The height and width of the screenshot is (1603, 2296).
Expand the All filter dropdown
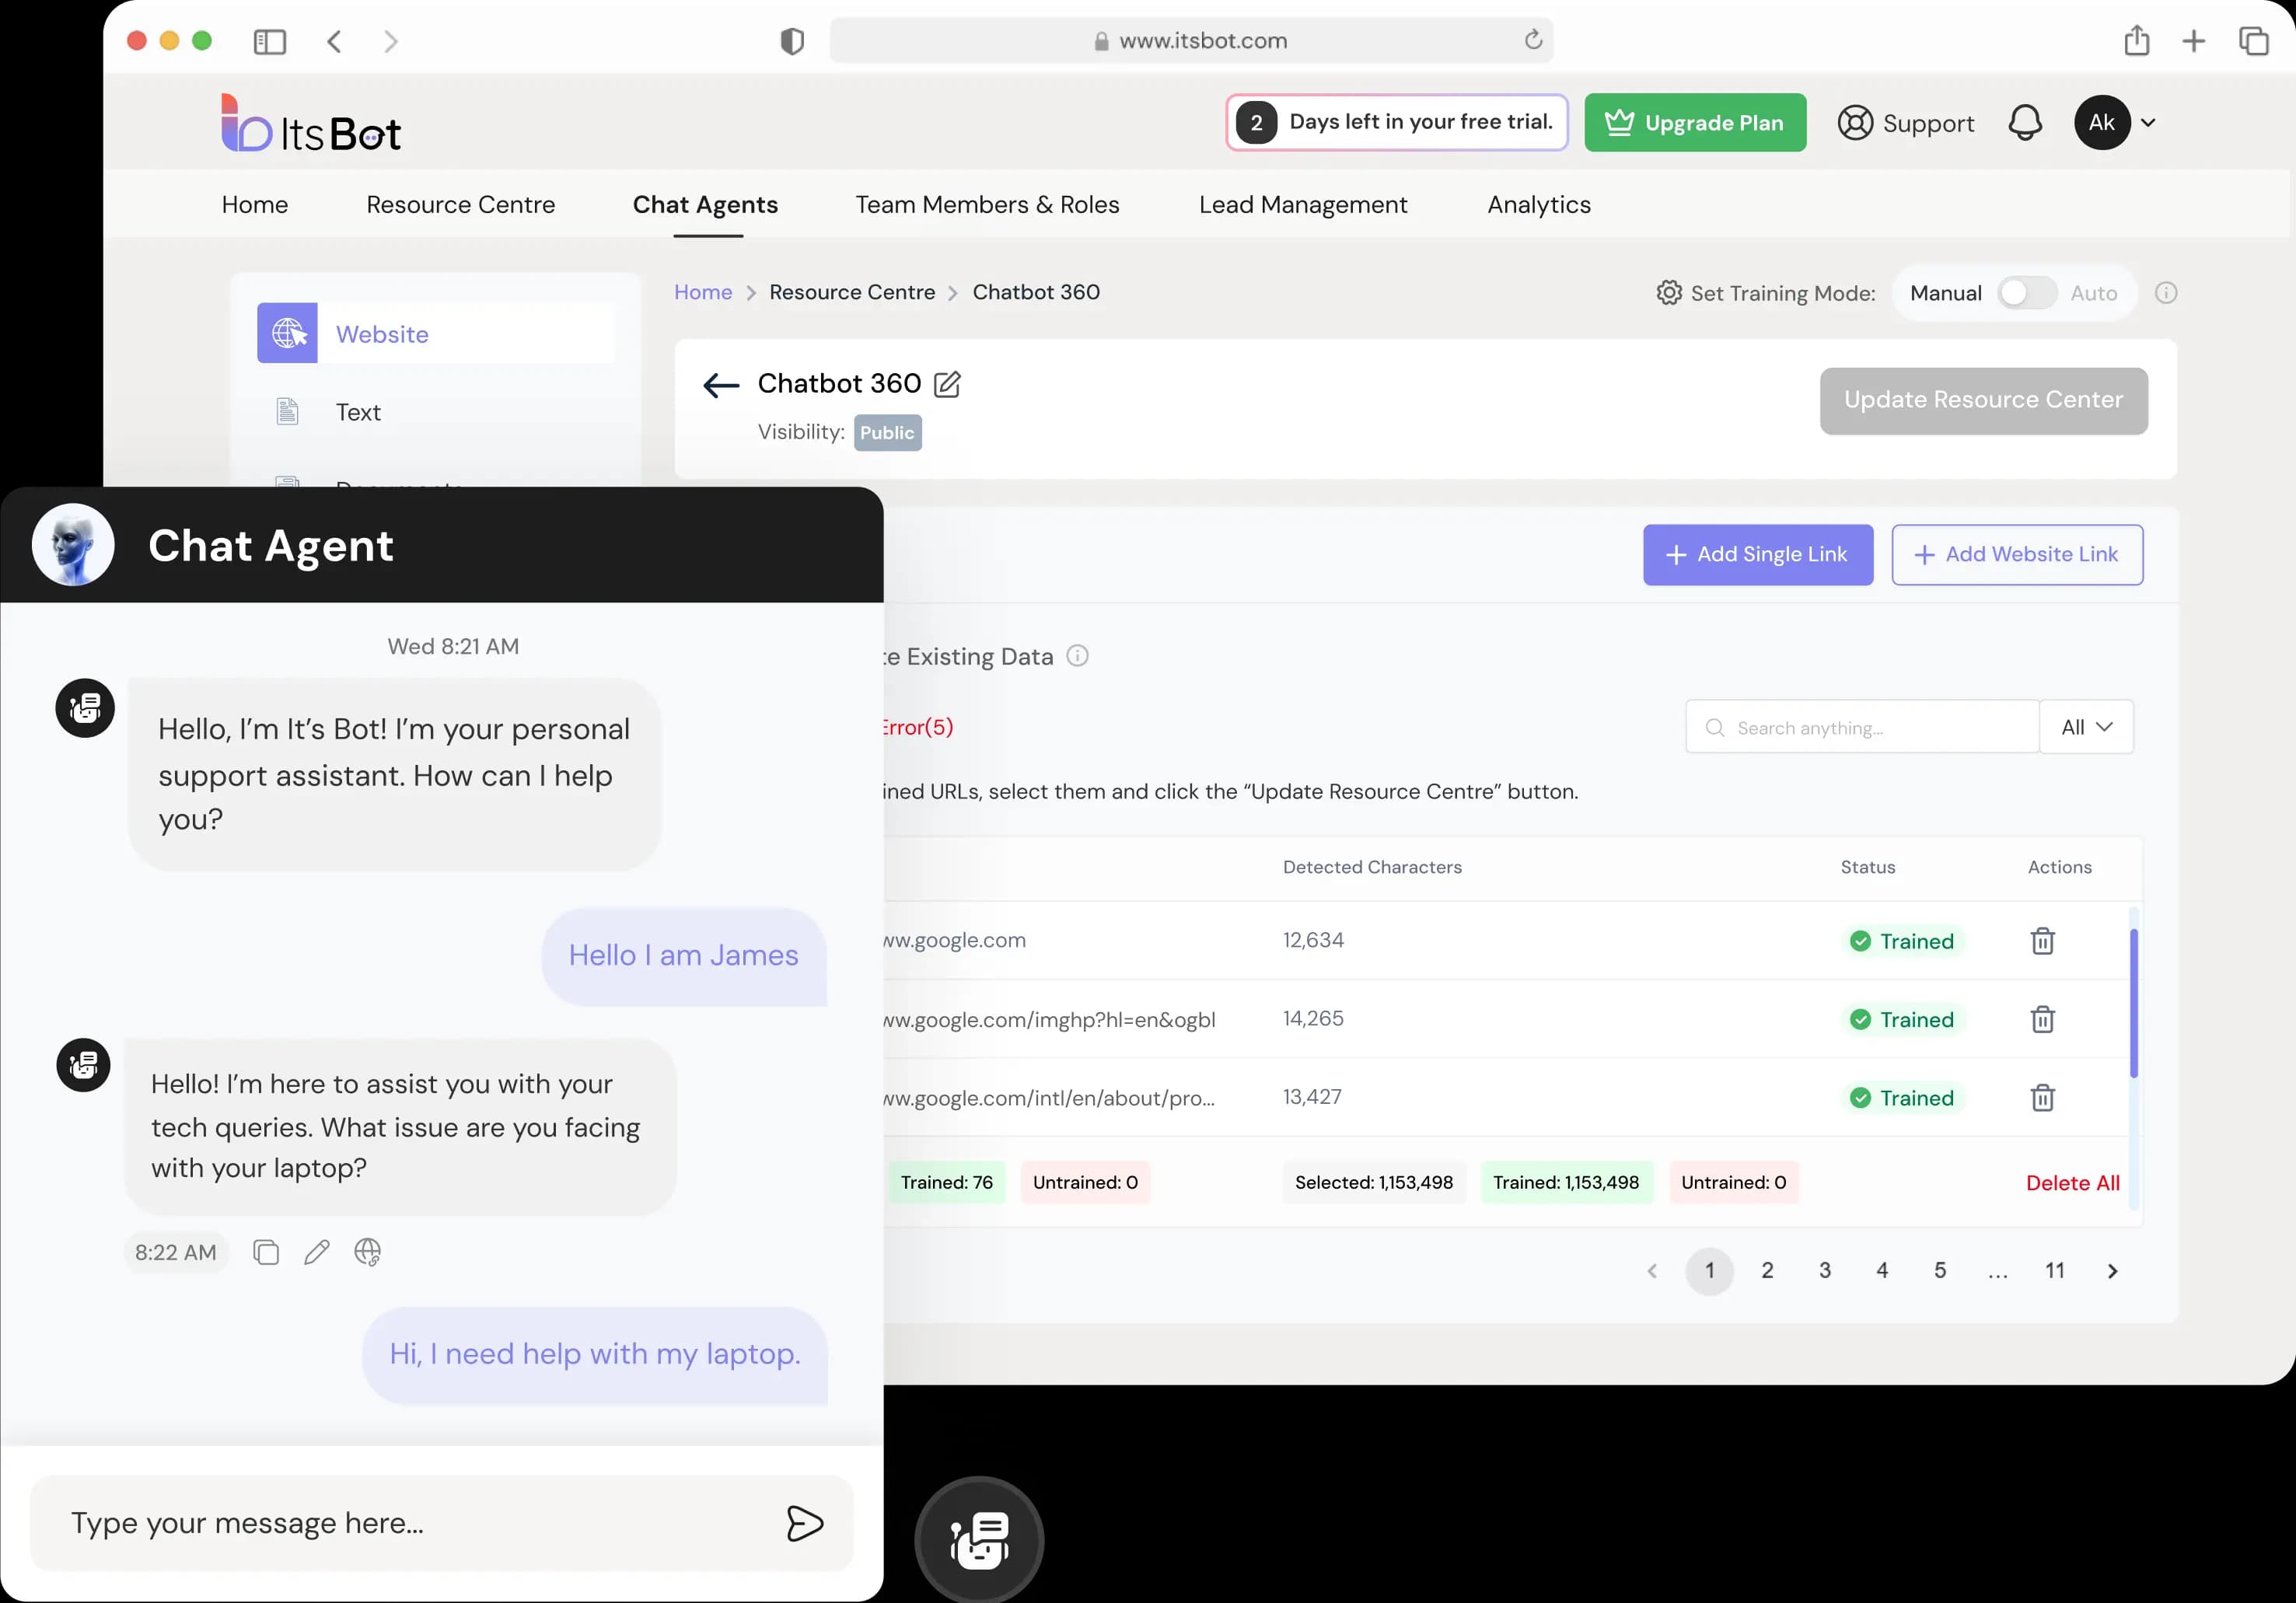(x=2086, y=727)
